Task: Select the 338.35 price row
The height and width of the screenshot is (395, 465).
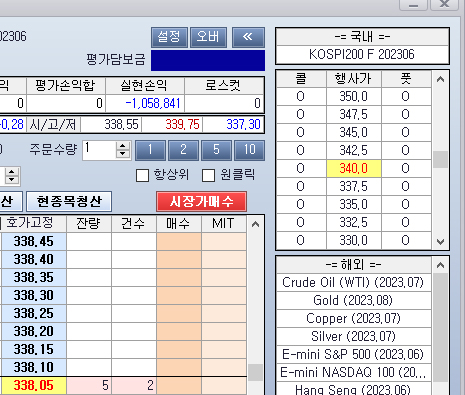Action: (x=33, y=277)
